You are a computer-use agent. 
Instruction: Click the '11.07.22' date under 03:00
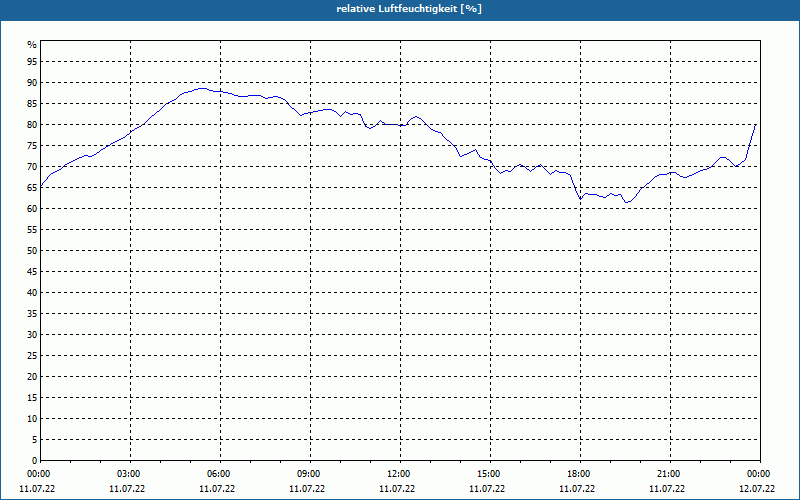[x=127, y=489]
